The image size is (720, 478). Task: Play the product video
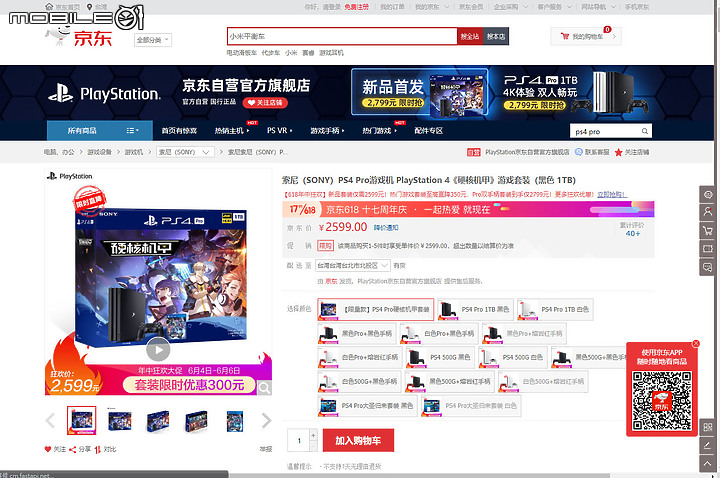tap(158, 349)
